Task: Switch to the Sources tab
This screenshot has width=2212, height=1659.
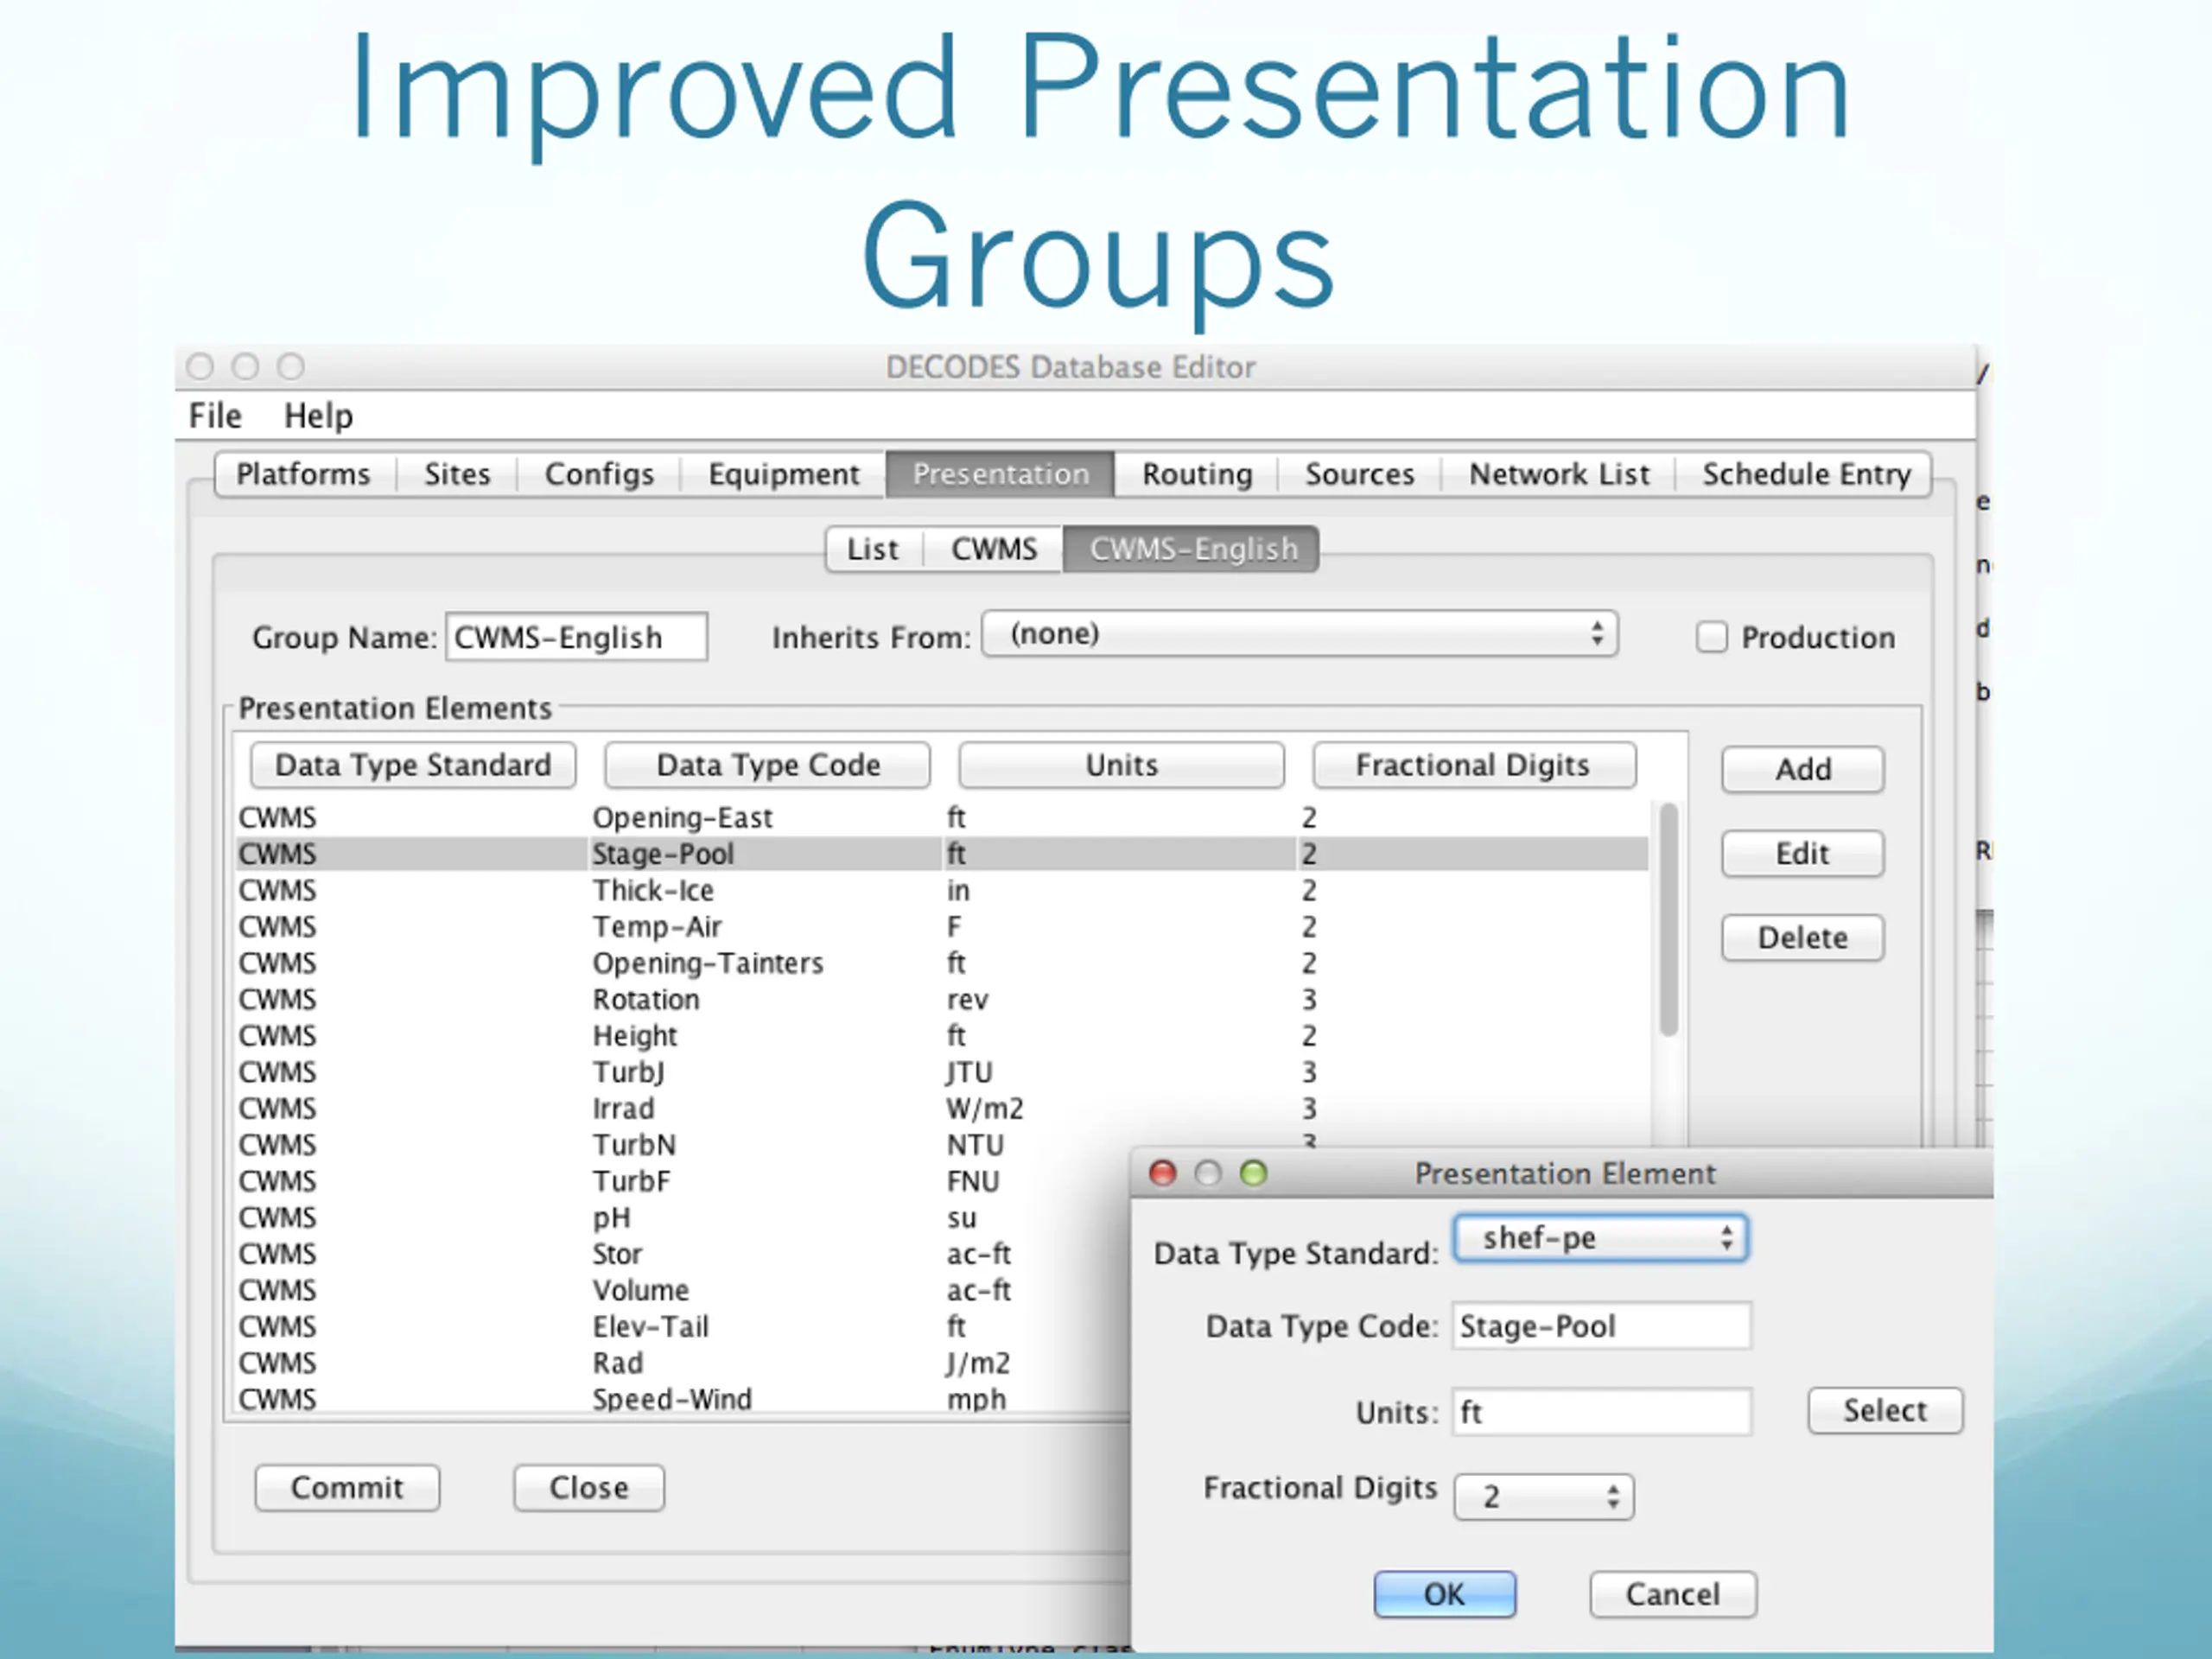Action: (1359, 474)
